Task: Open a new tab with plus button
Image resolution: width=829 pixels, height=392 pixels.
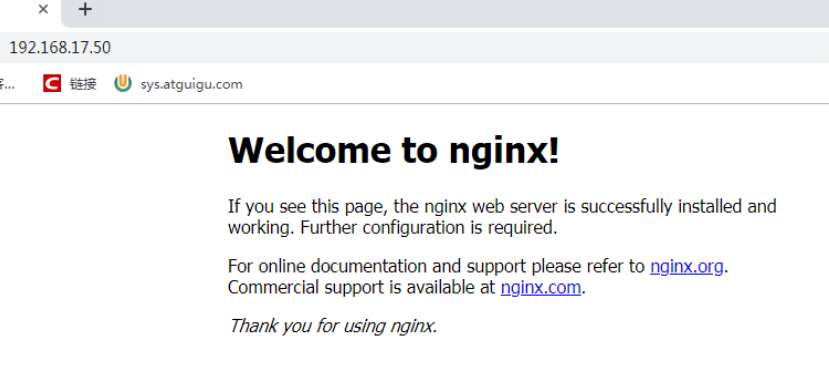Action: click(x=85, y=9)
